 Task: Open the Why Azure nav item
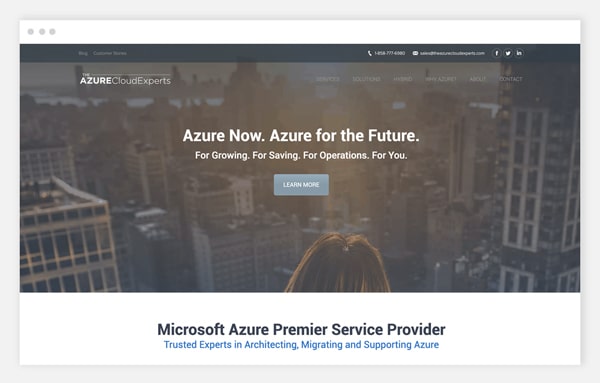click(x=441, y=79)
